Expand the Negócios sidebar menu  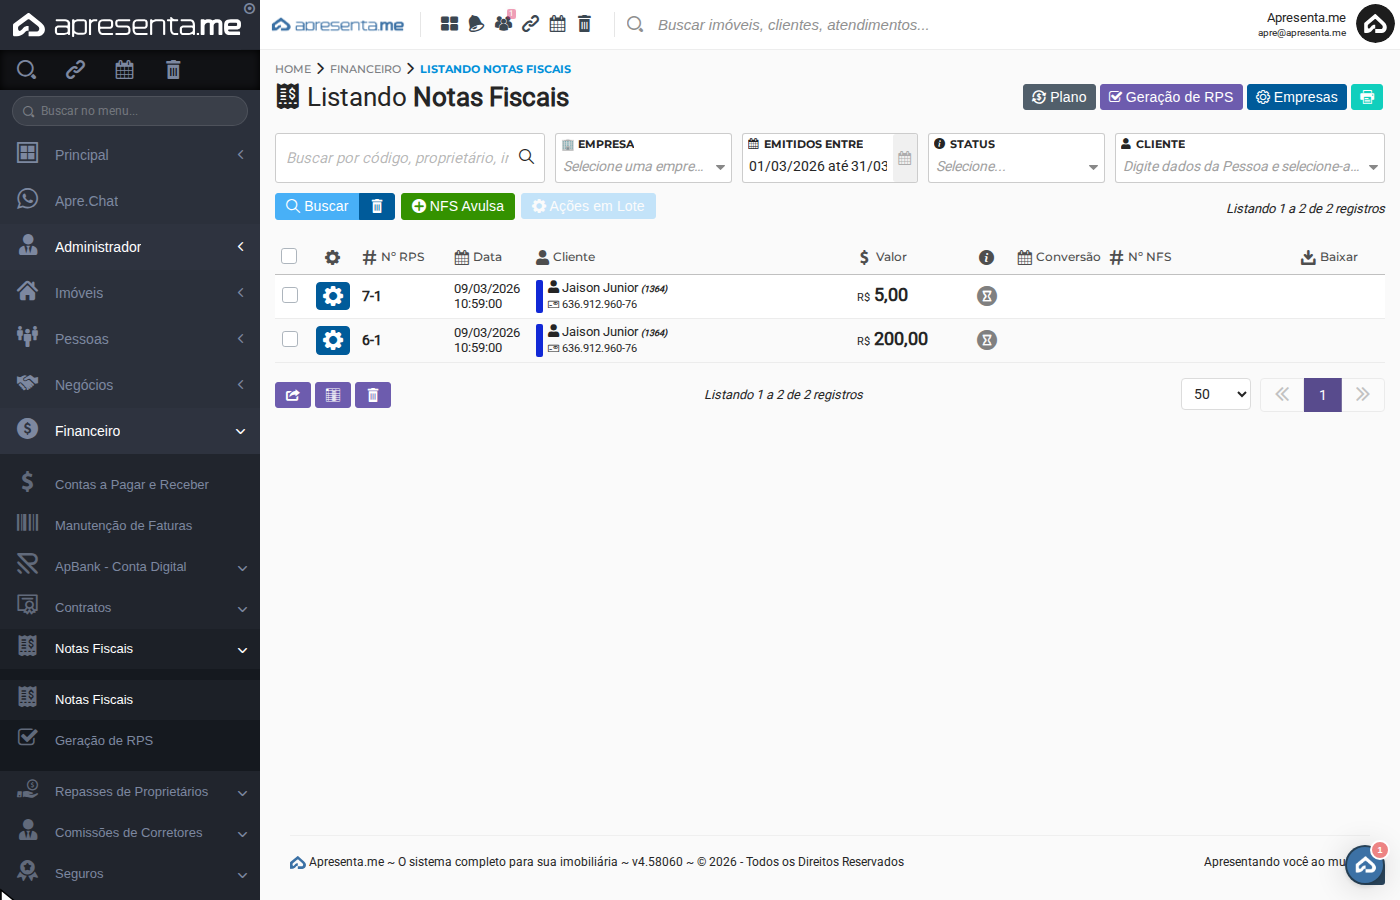pos(130,385)
